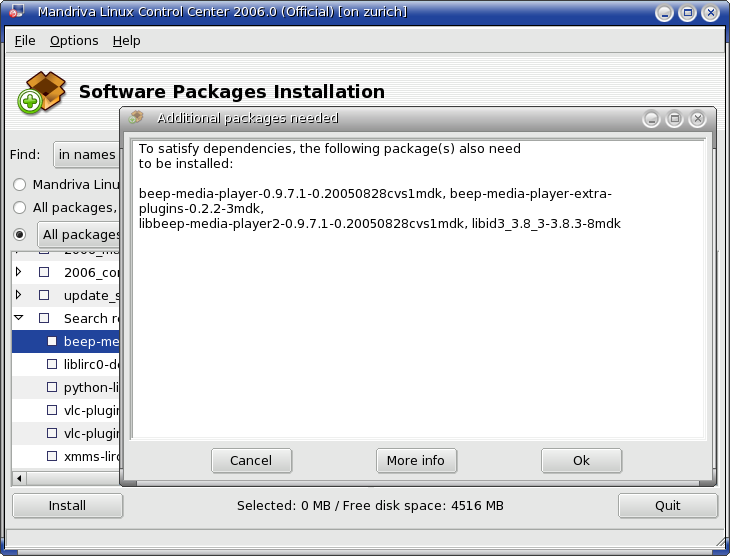Tick the update_source group checkbox
This screenshot has height=556, width=730.
tap(44, 295)
